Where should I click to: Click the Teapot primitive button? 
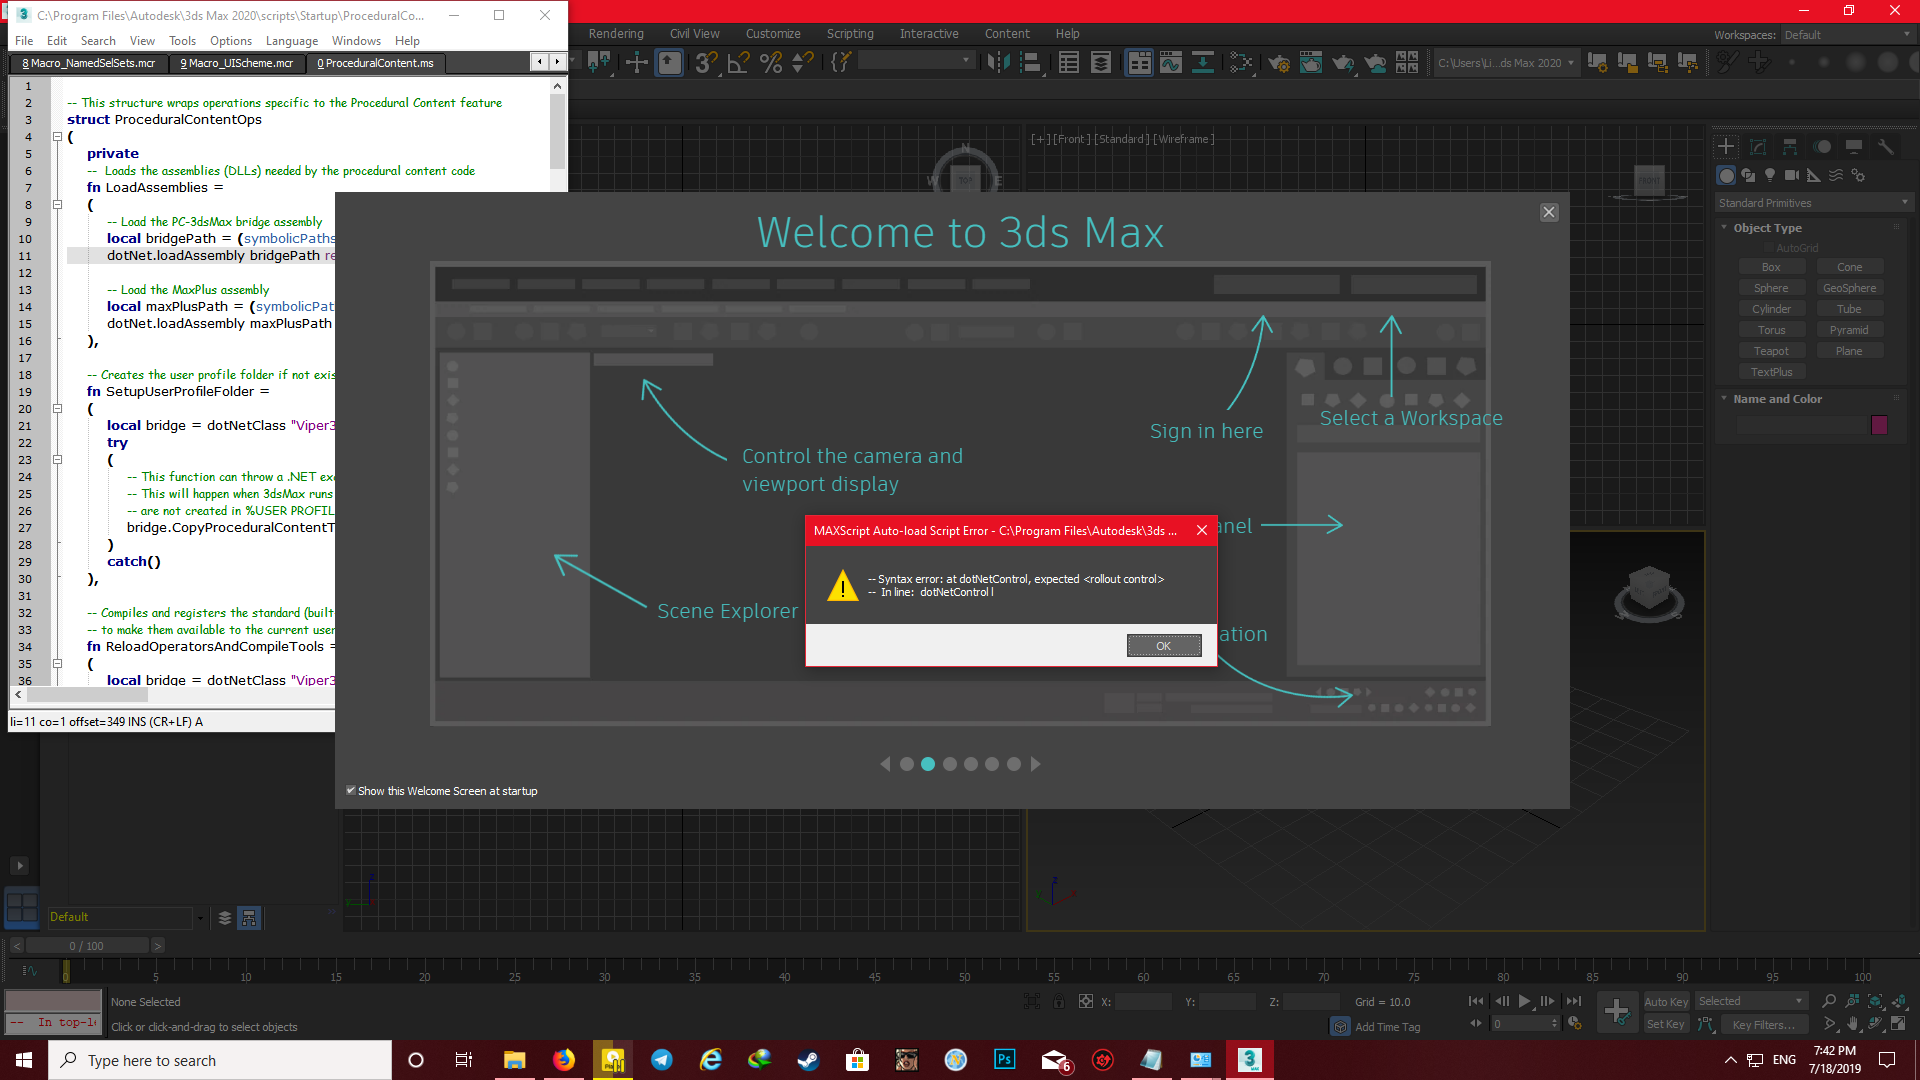(x=1771, y=351)
